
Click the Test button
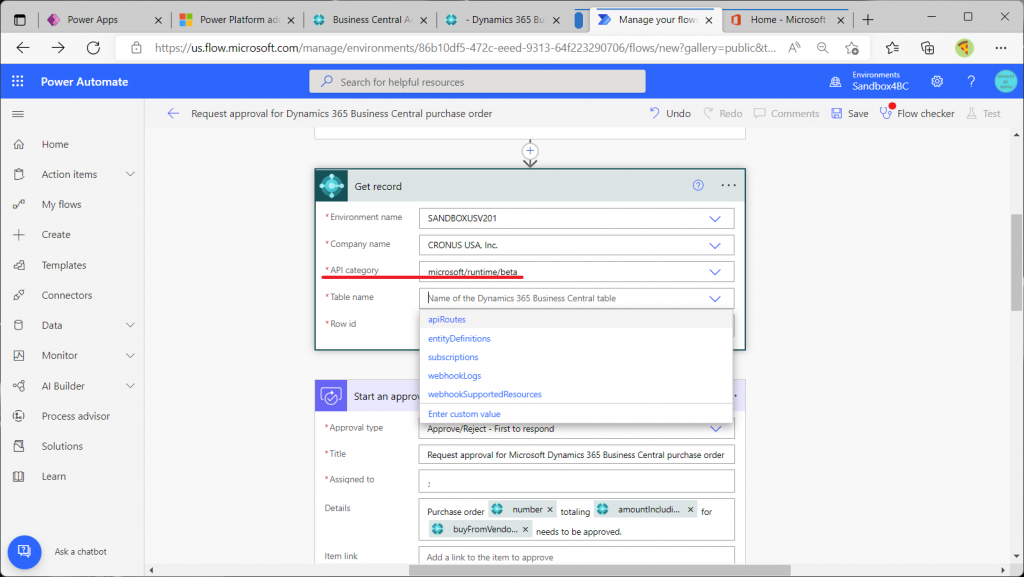[x=984, y=114]
